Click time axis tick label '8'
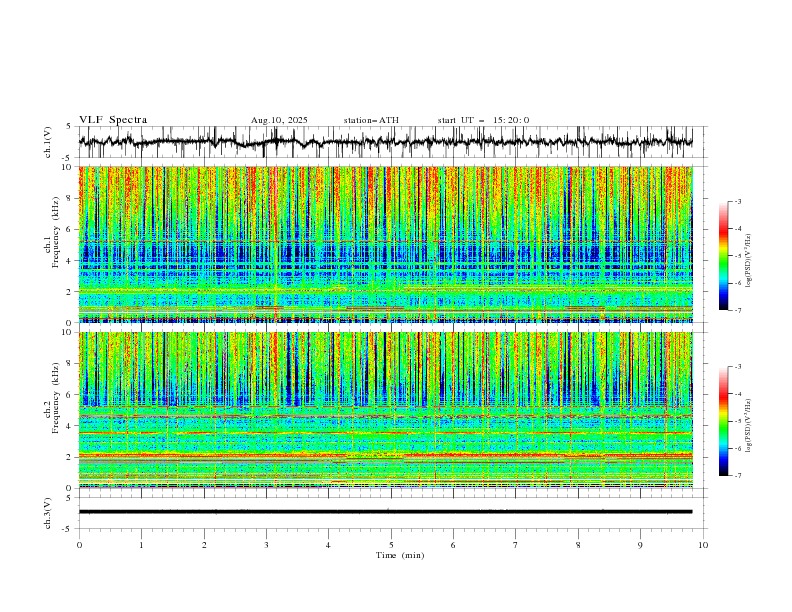The height and width of the screenshot is (612, 792). tap(578, 545)
